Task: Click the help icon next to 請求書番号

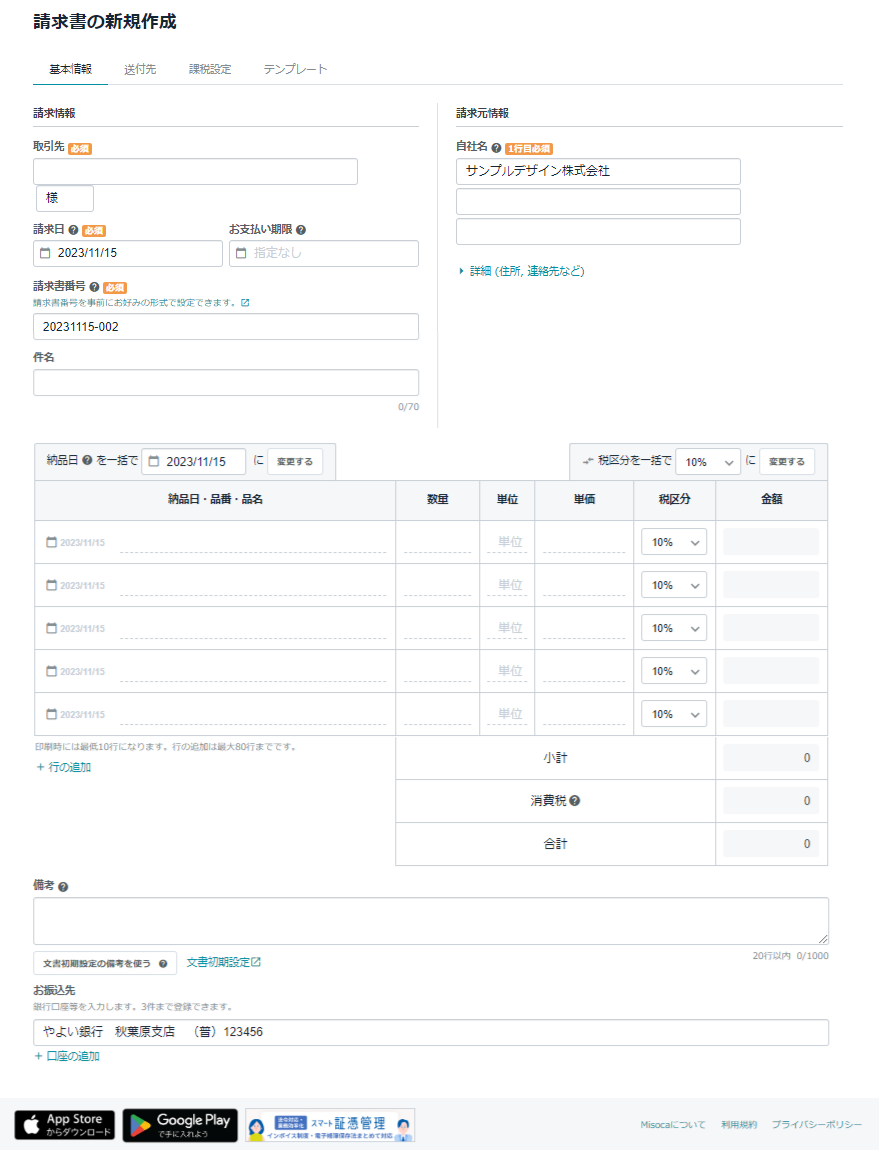Action: pos(94,287)
